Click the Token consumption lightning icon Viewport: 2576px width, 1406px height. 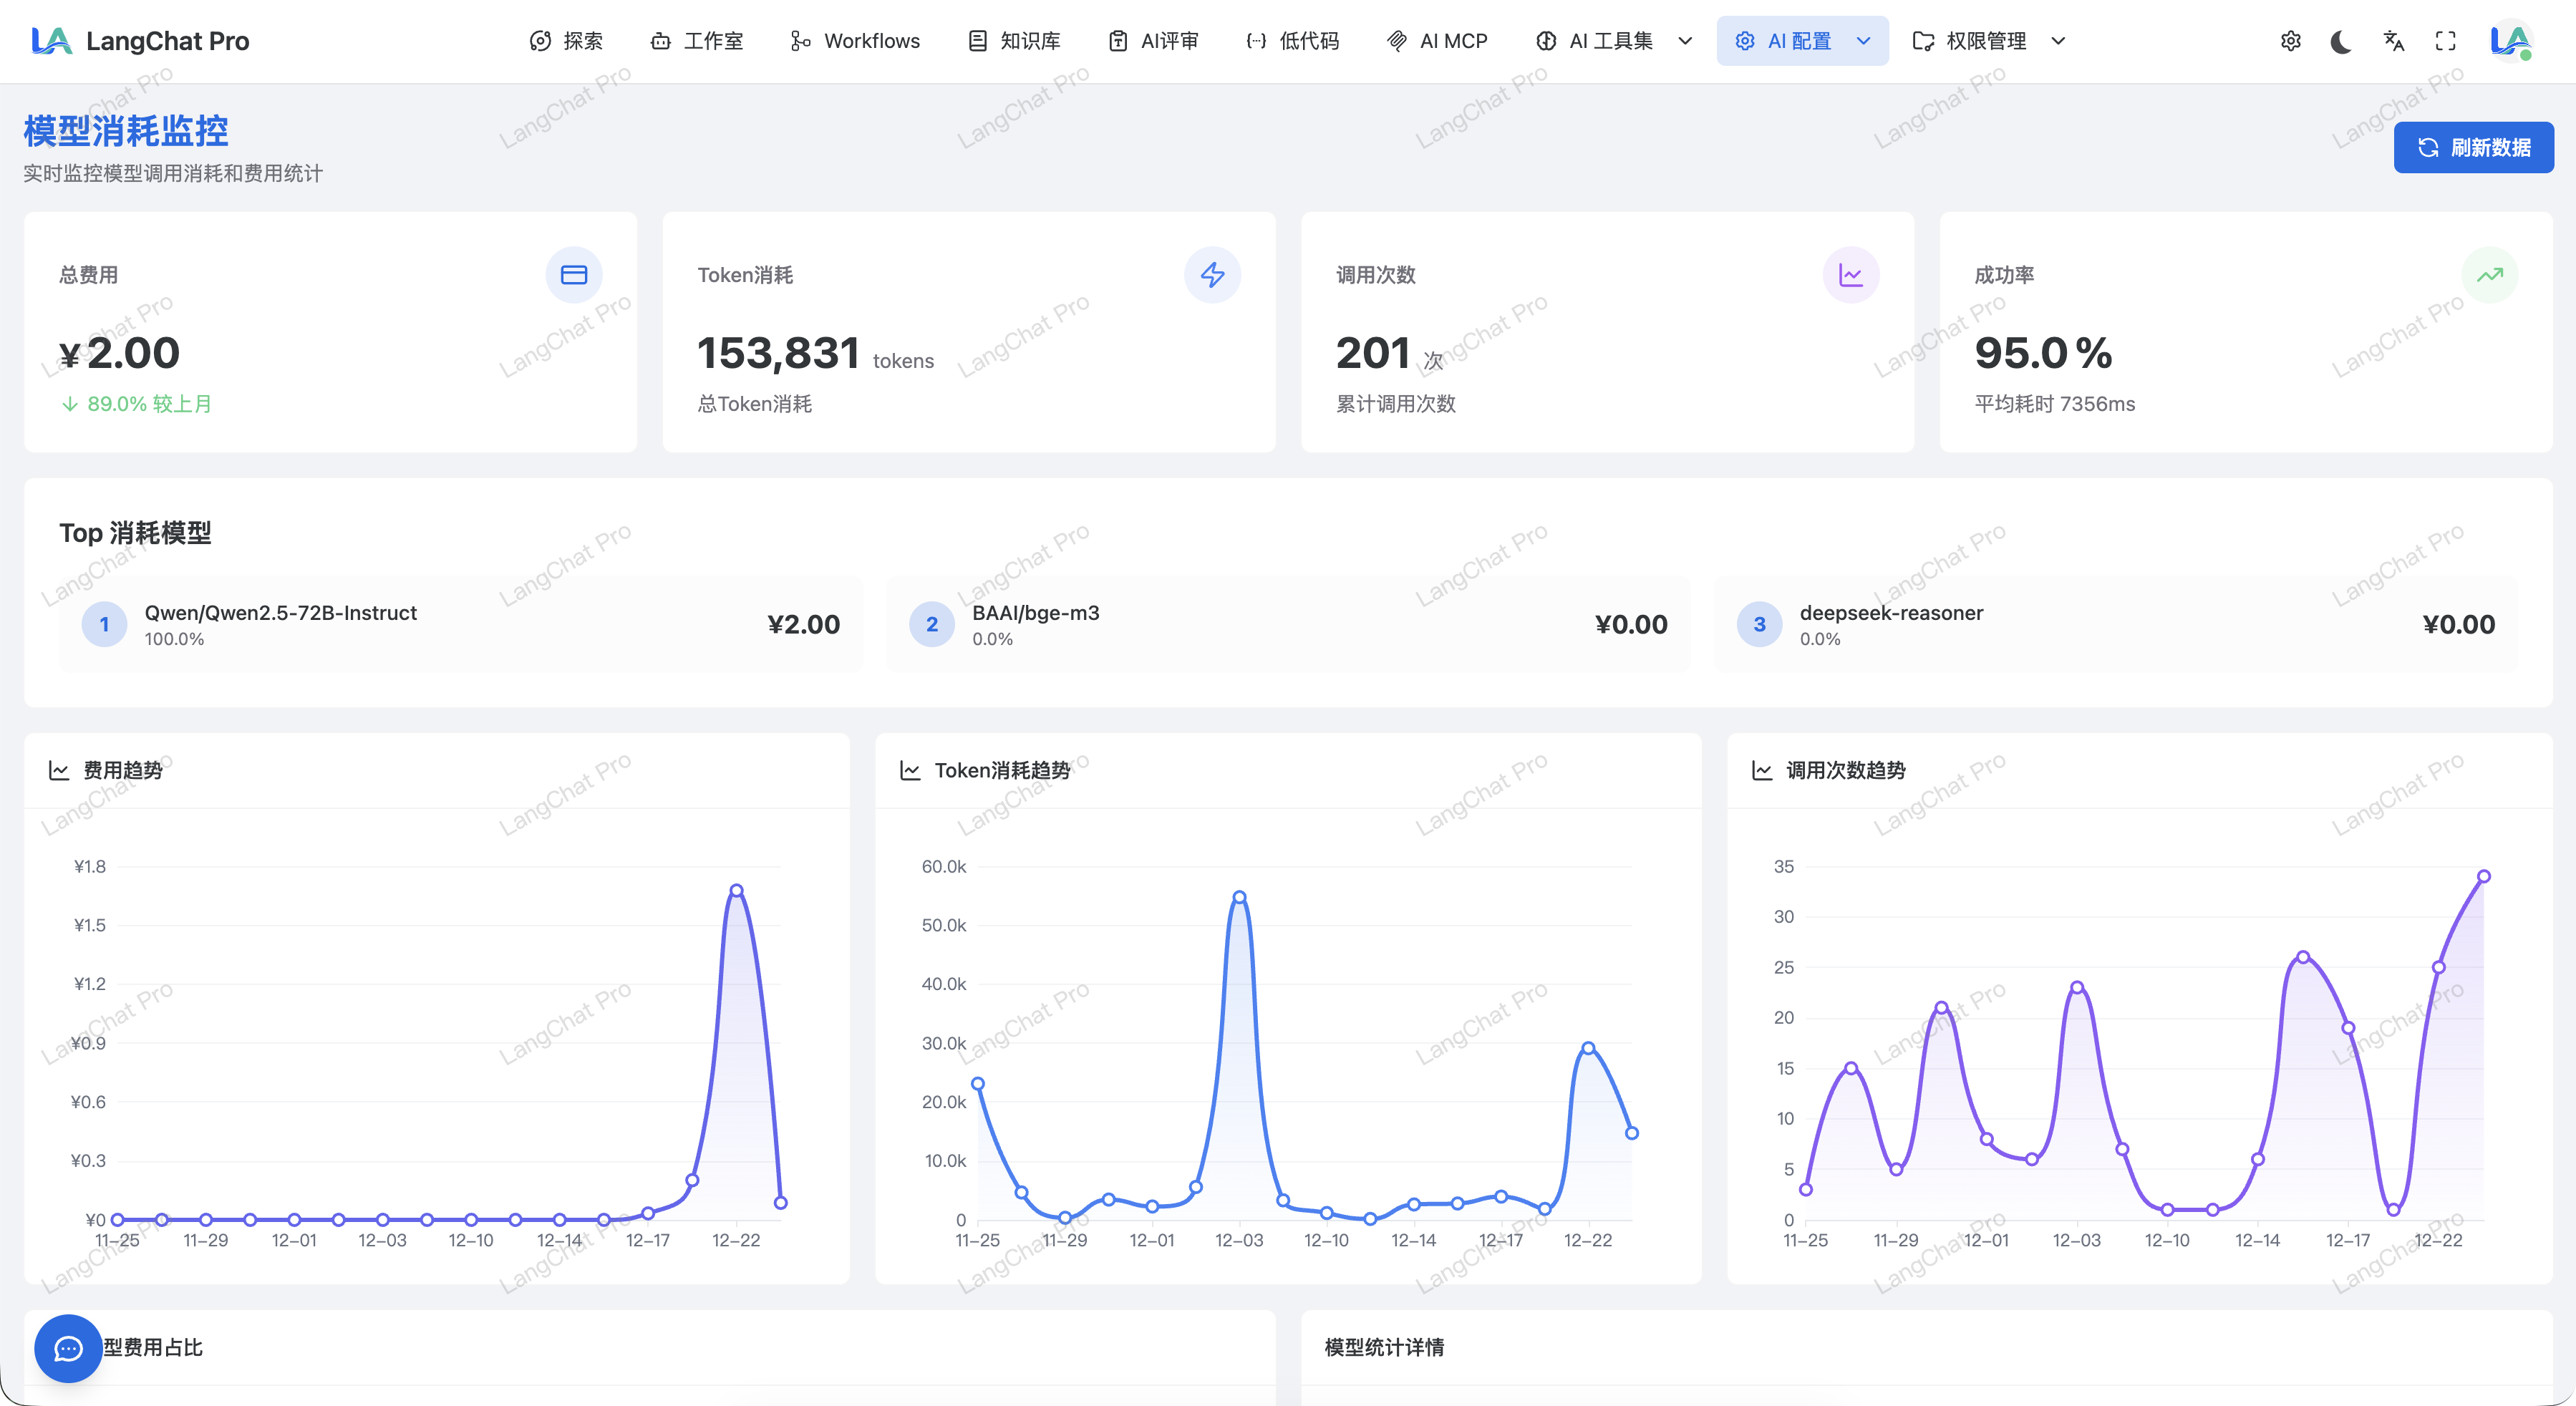point(1212,275)
